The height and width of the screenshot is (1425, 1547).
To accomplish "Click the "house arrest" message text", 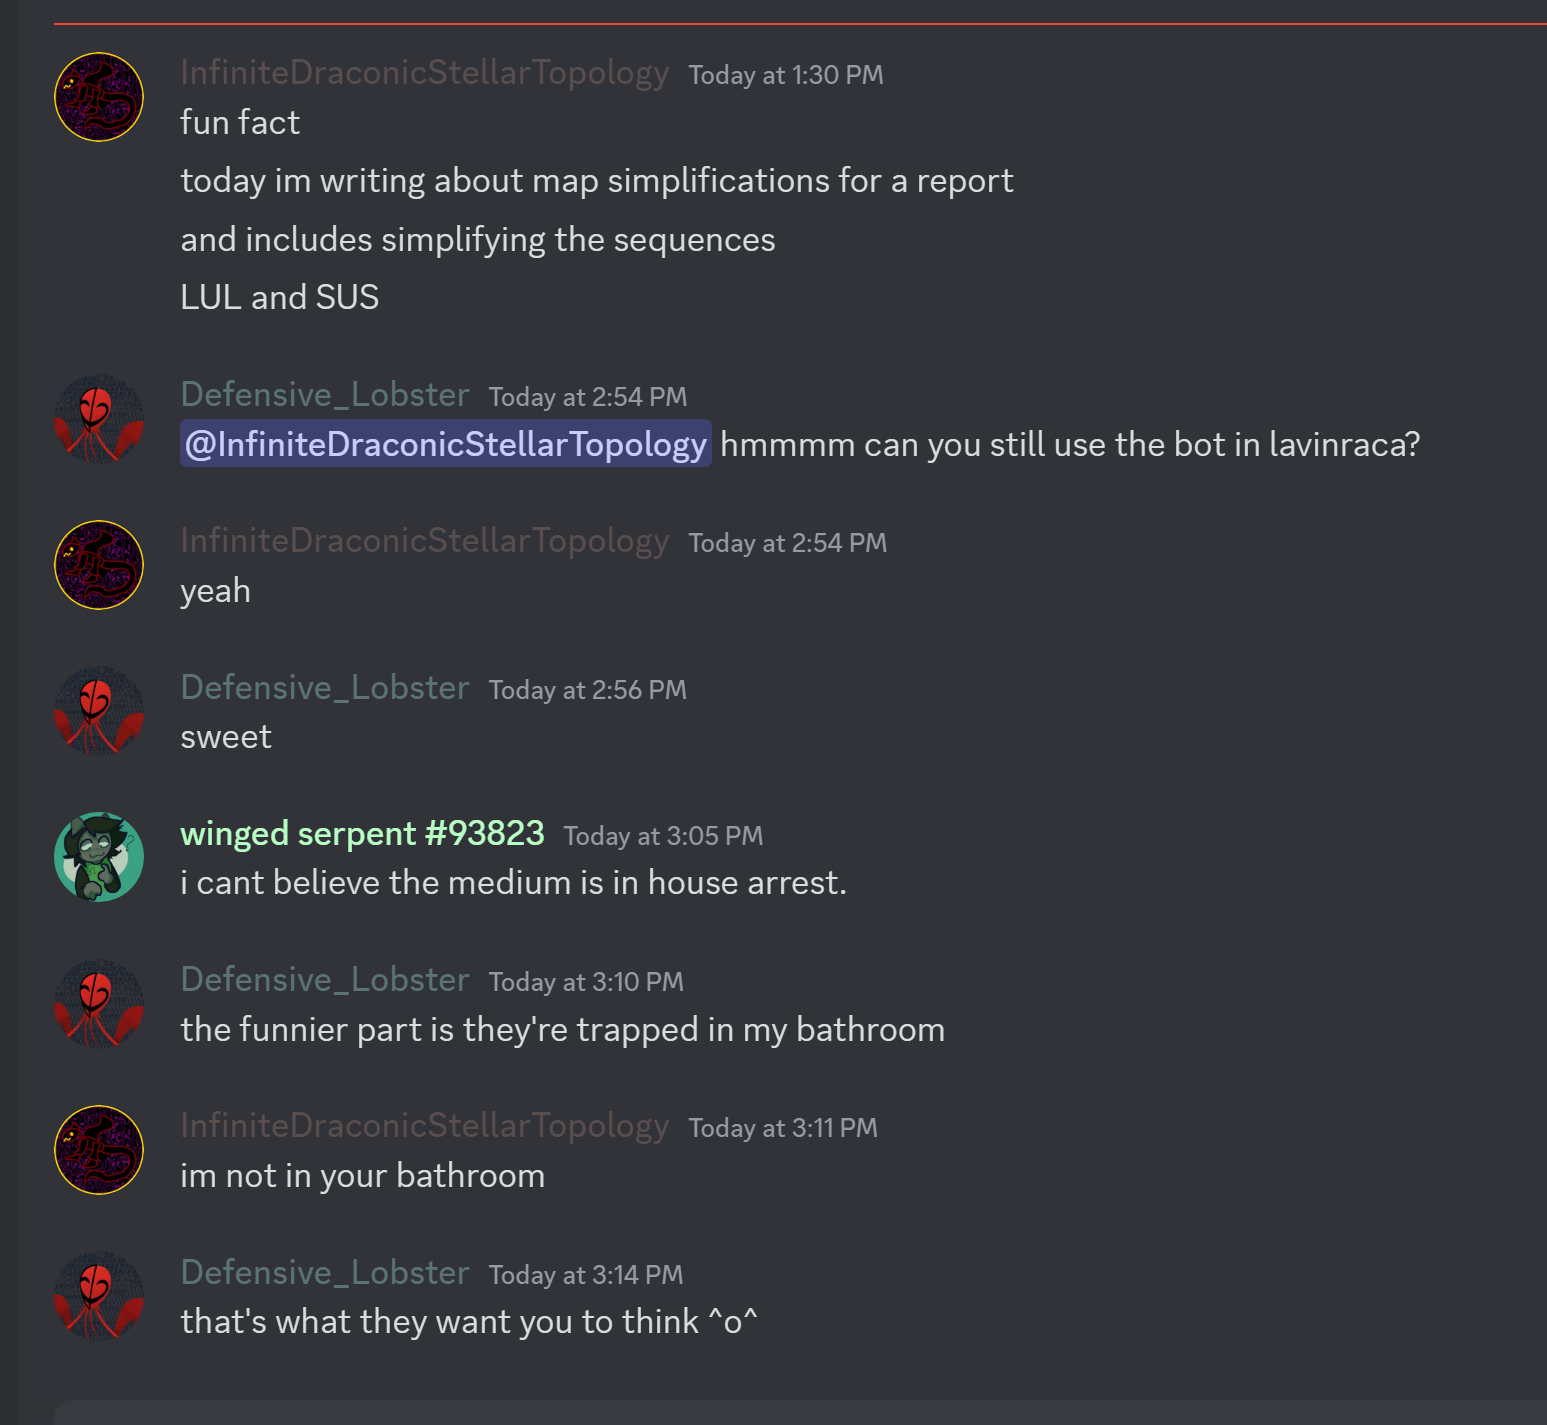I will coord(513,883).
